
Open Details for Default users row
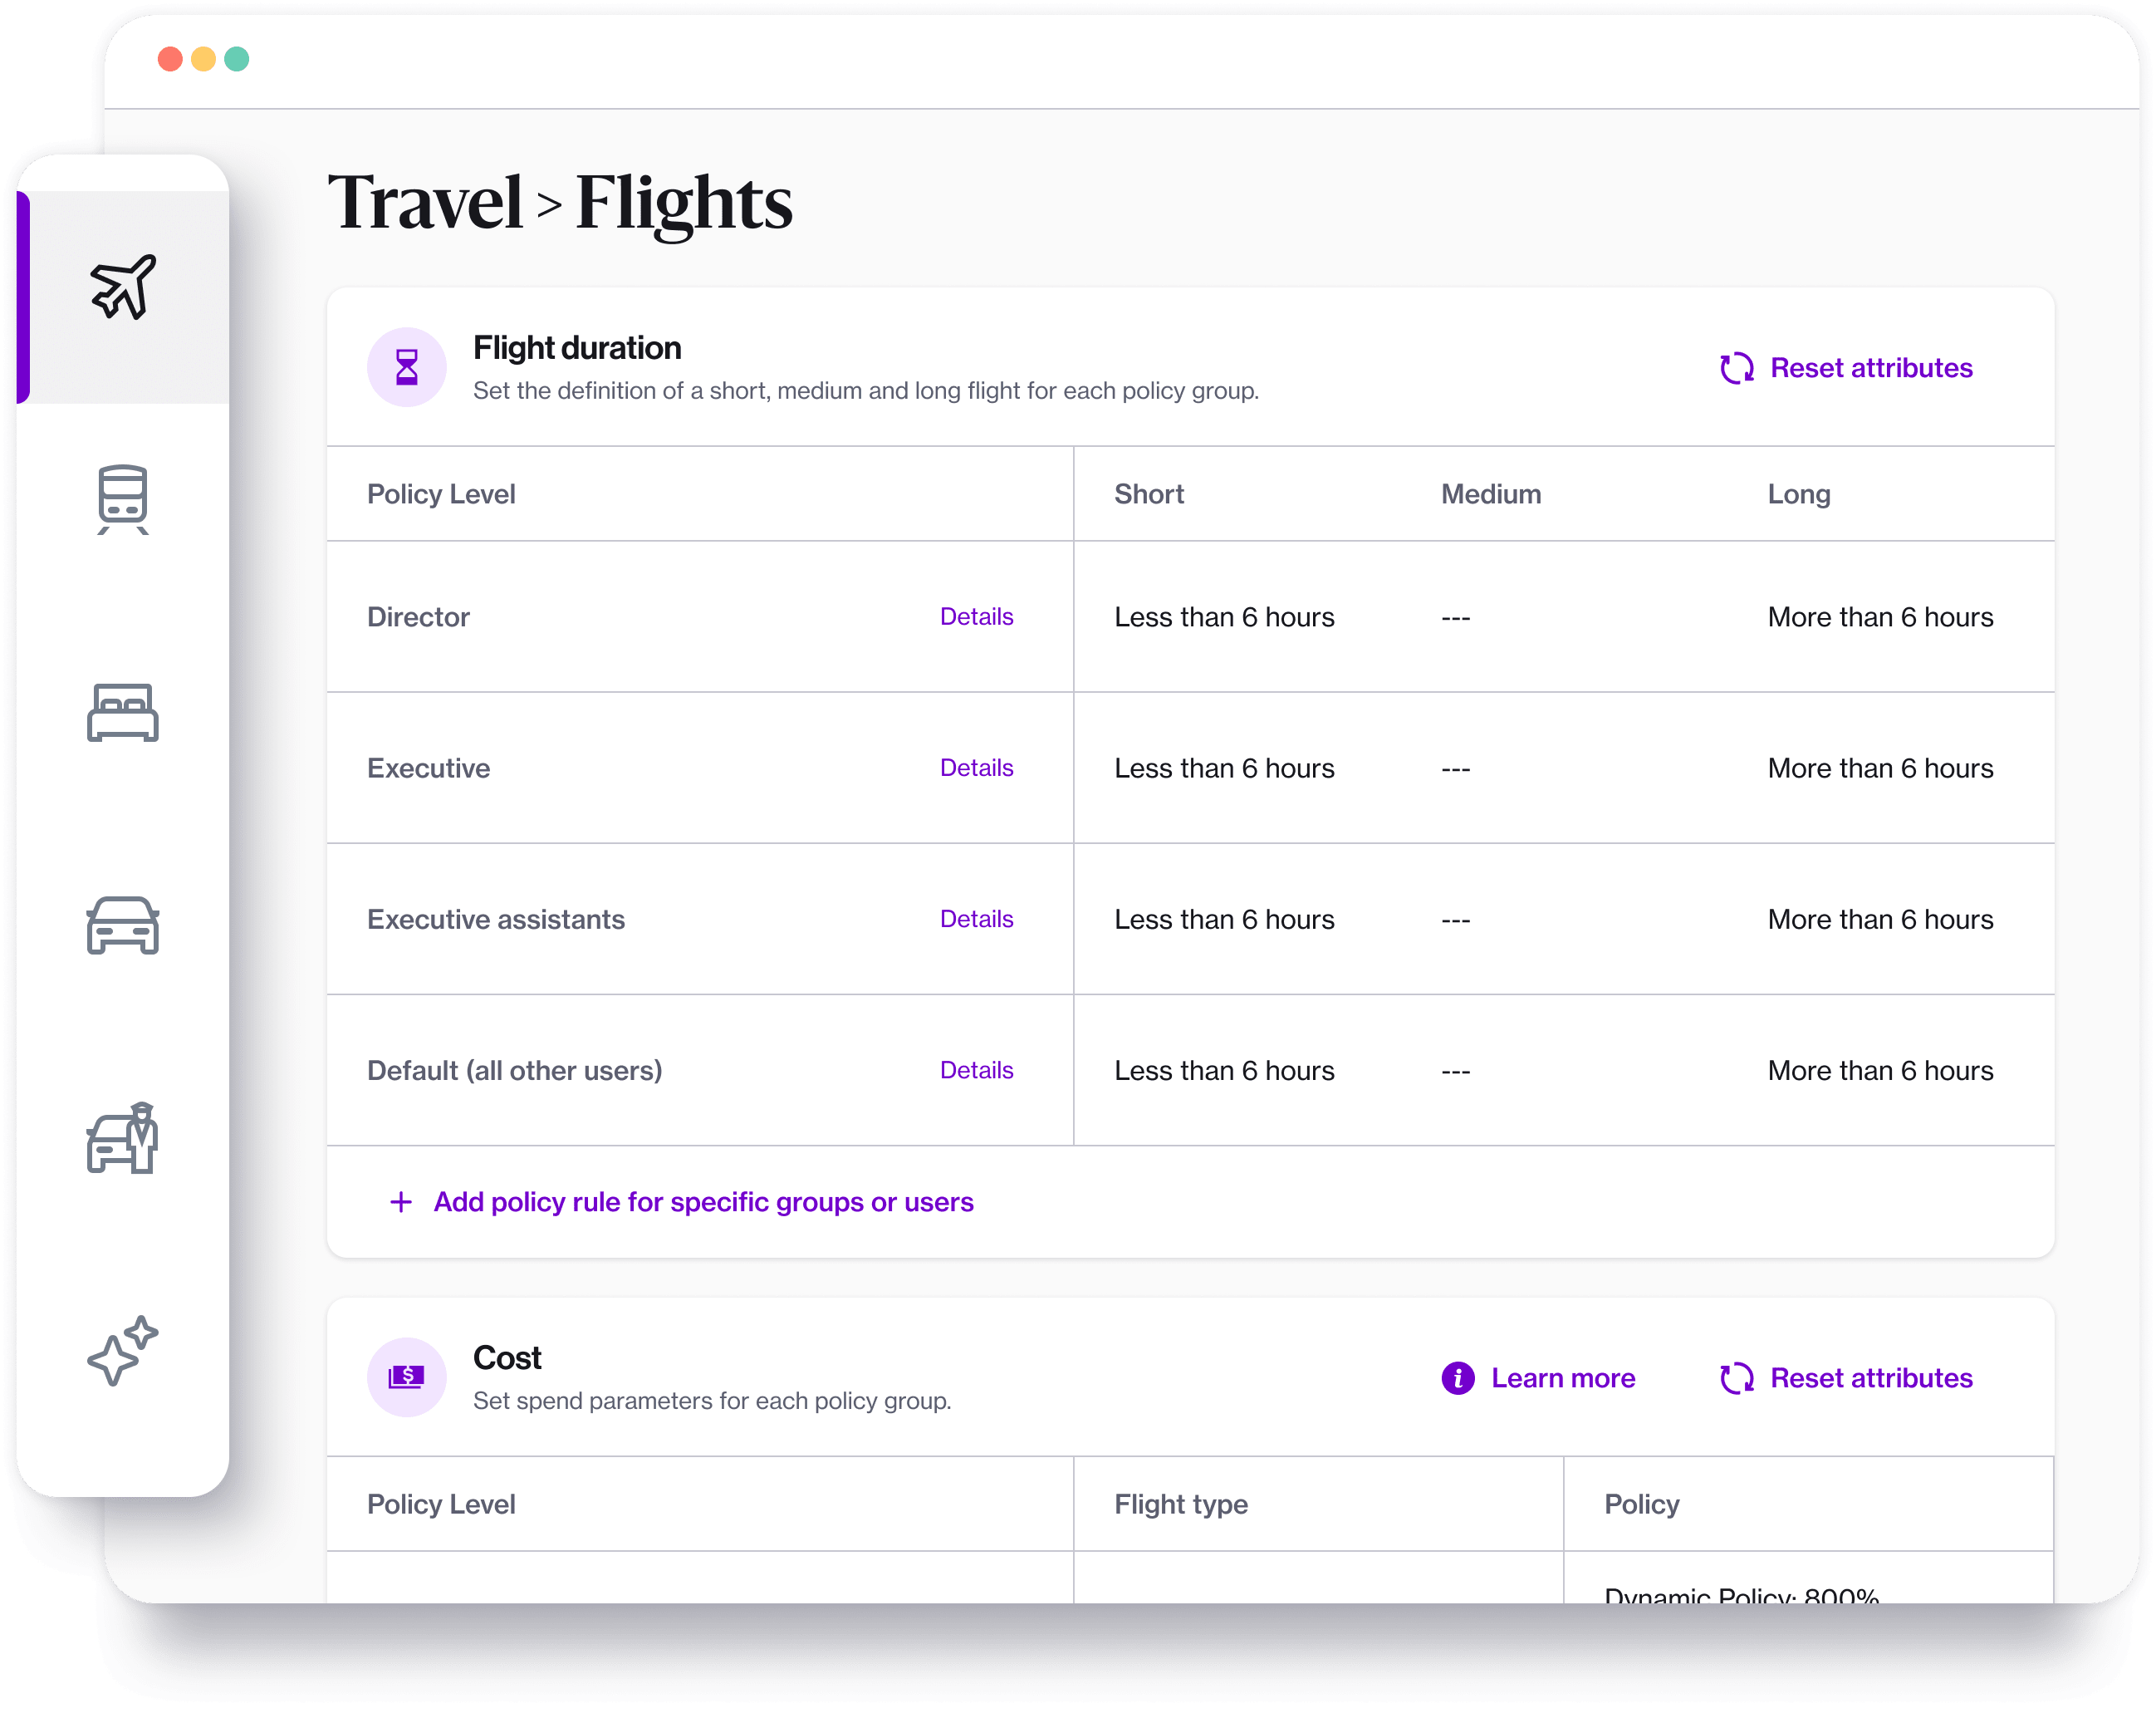[976, 1070]
